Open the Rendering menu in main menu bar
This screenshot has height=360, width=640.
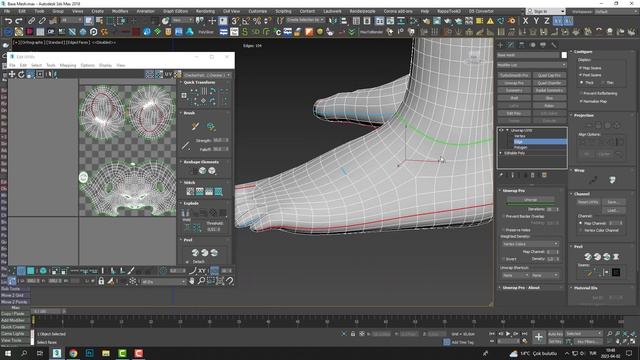[x=205, y=11]
